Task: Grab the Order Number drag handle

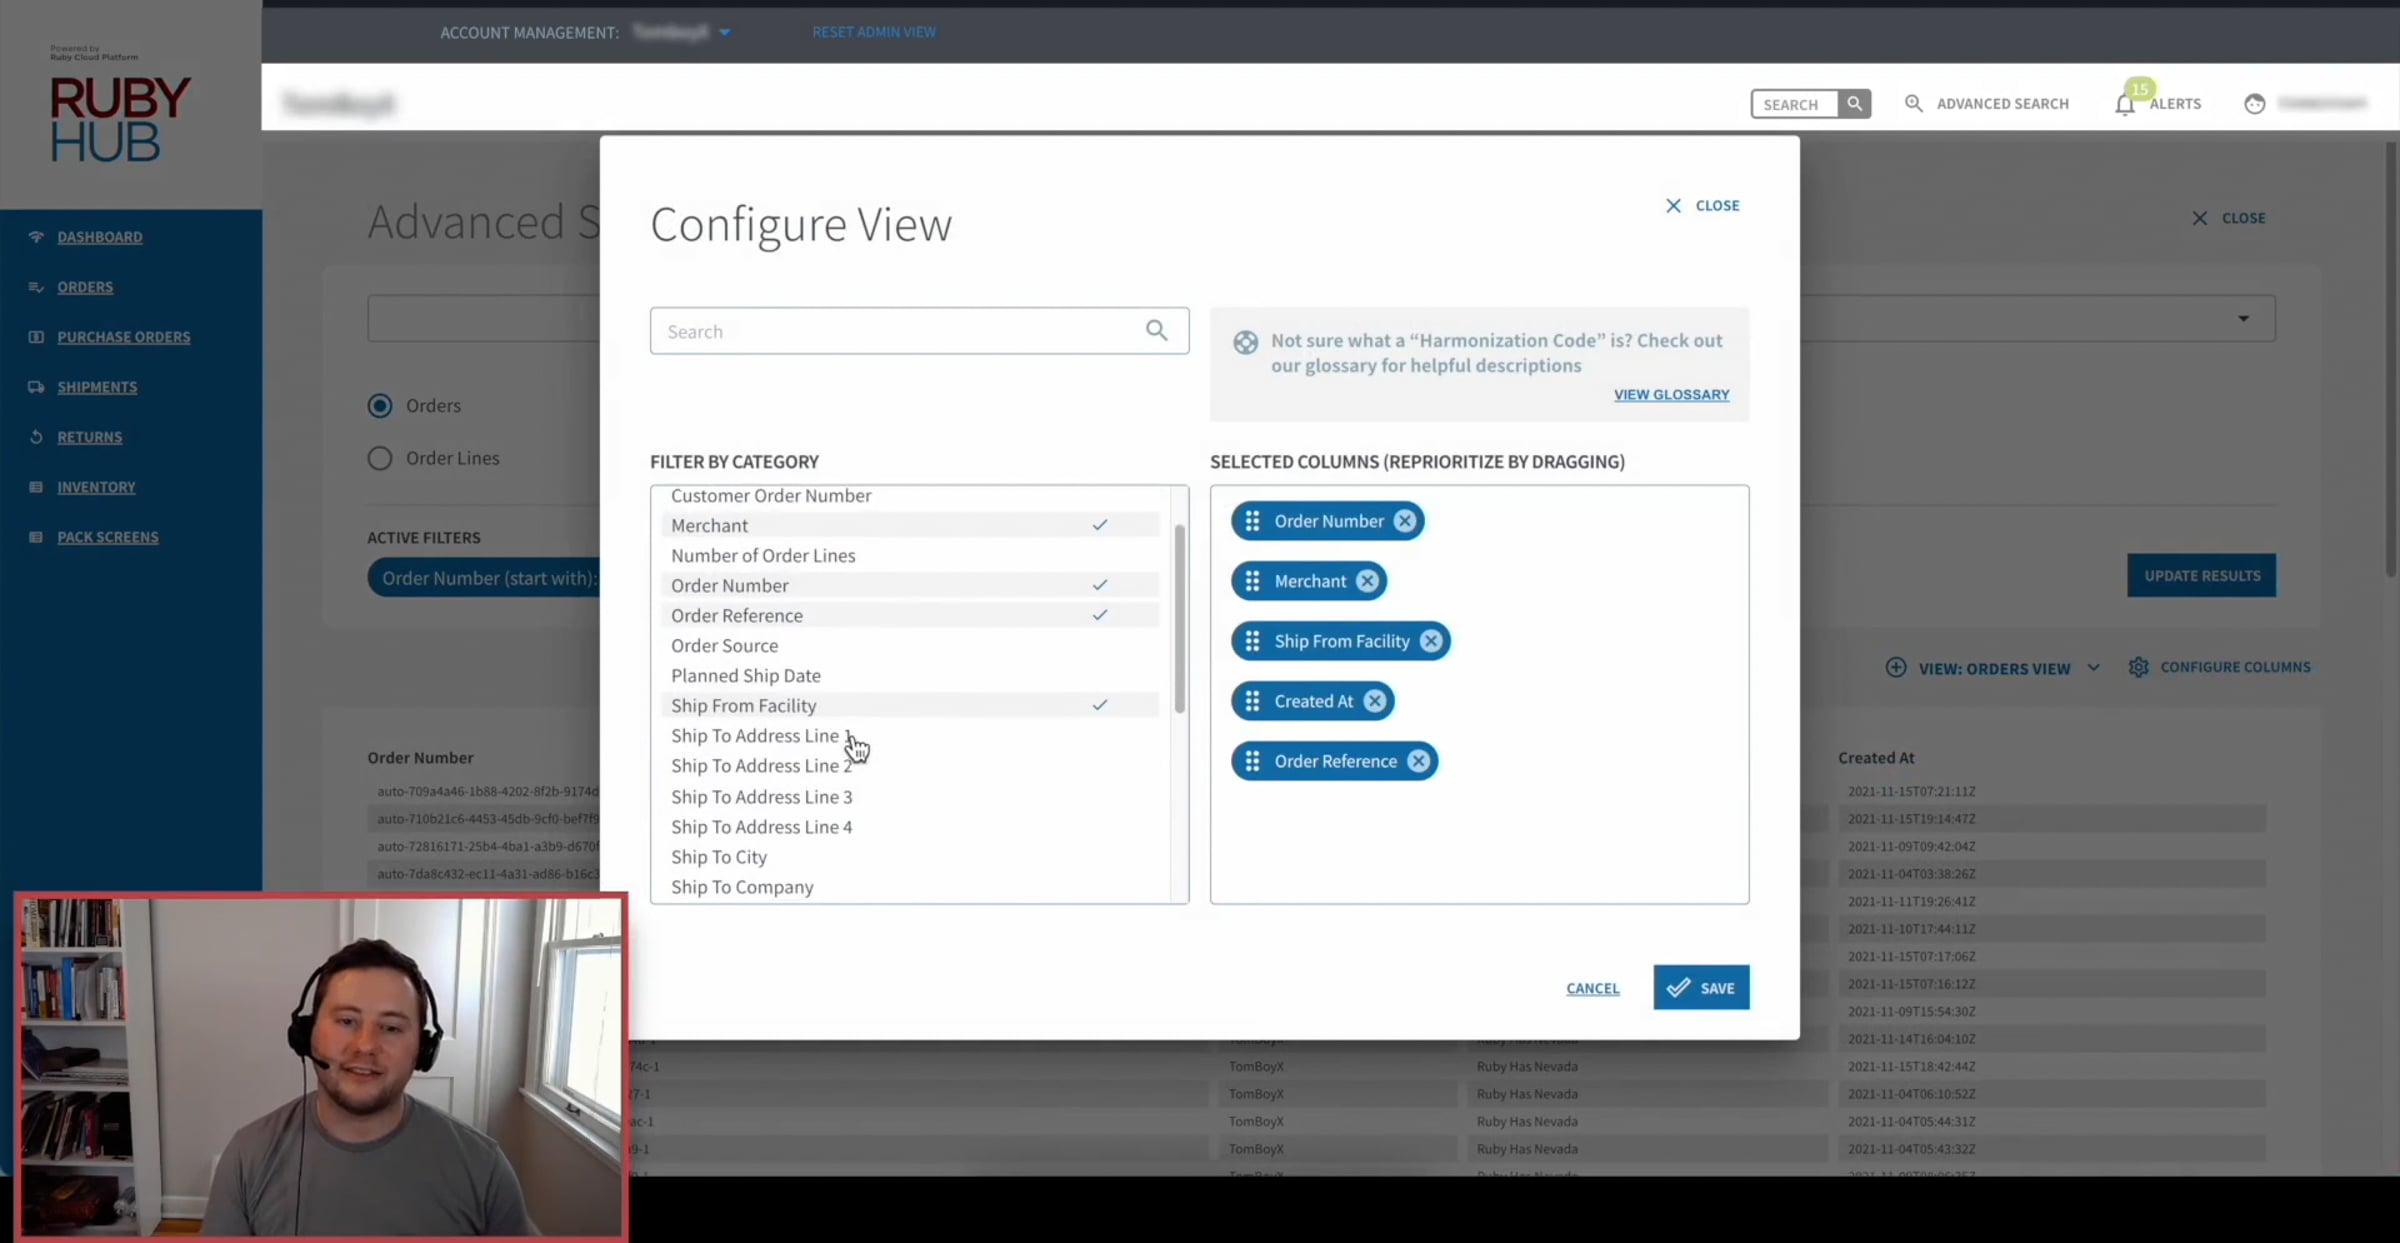Action: (1252, 521)
